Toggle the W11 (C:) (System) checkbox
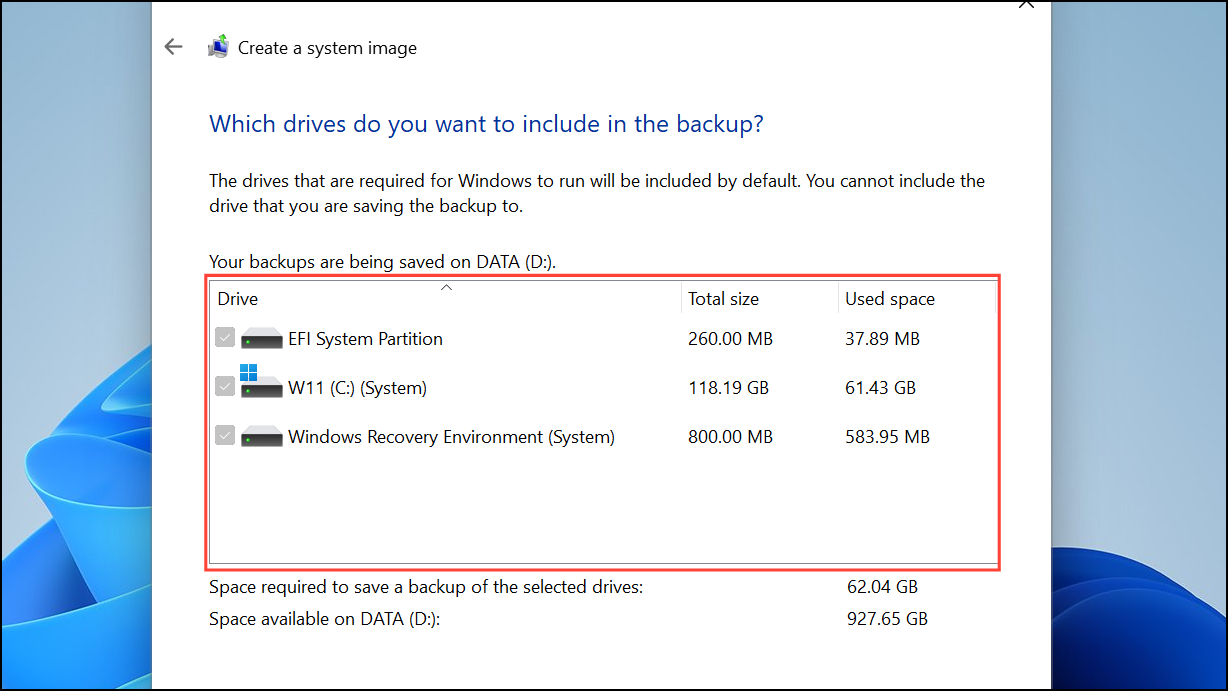Image resolution: width=1228 pixels, height=691 pixels. 225,387
